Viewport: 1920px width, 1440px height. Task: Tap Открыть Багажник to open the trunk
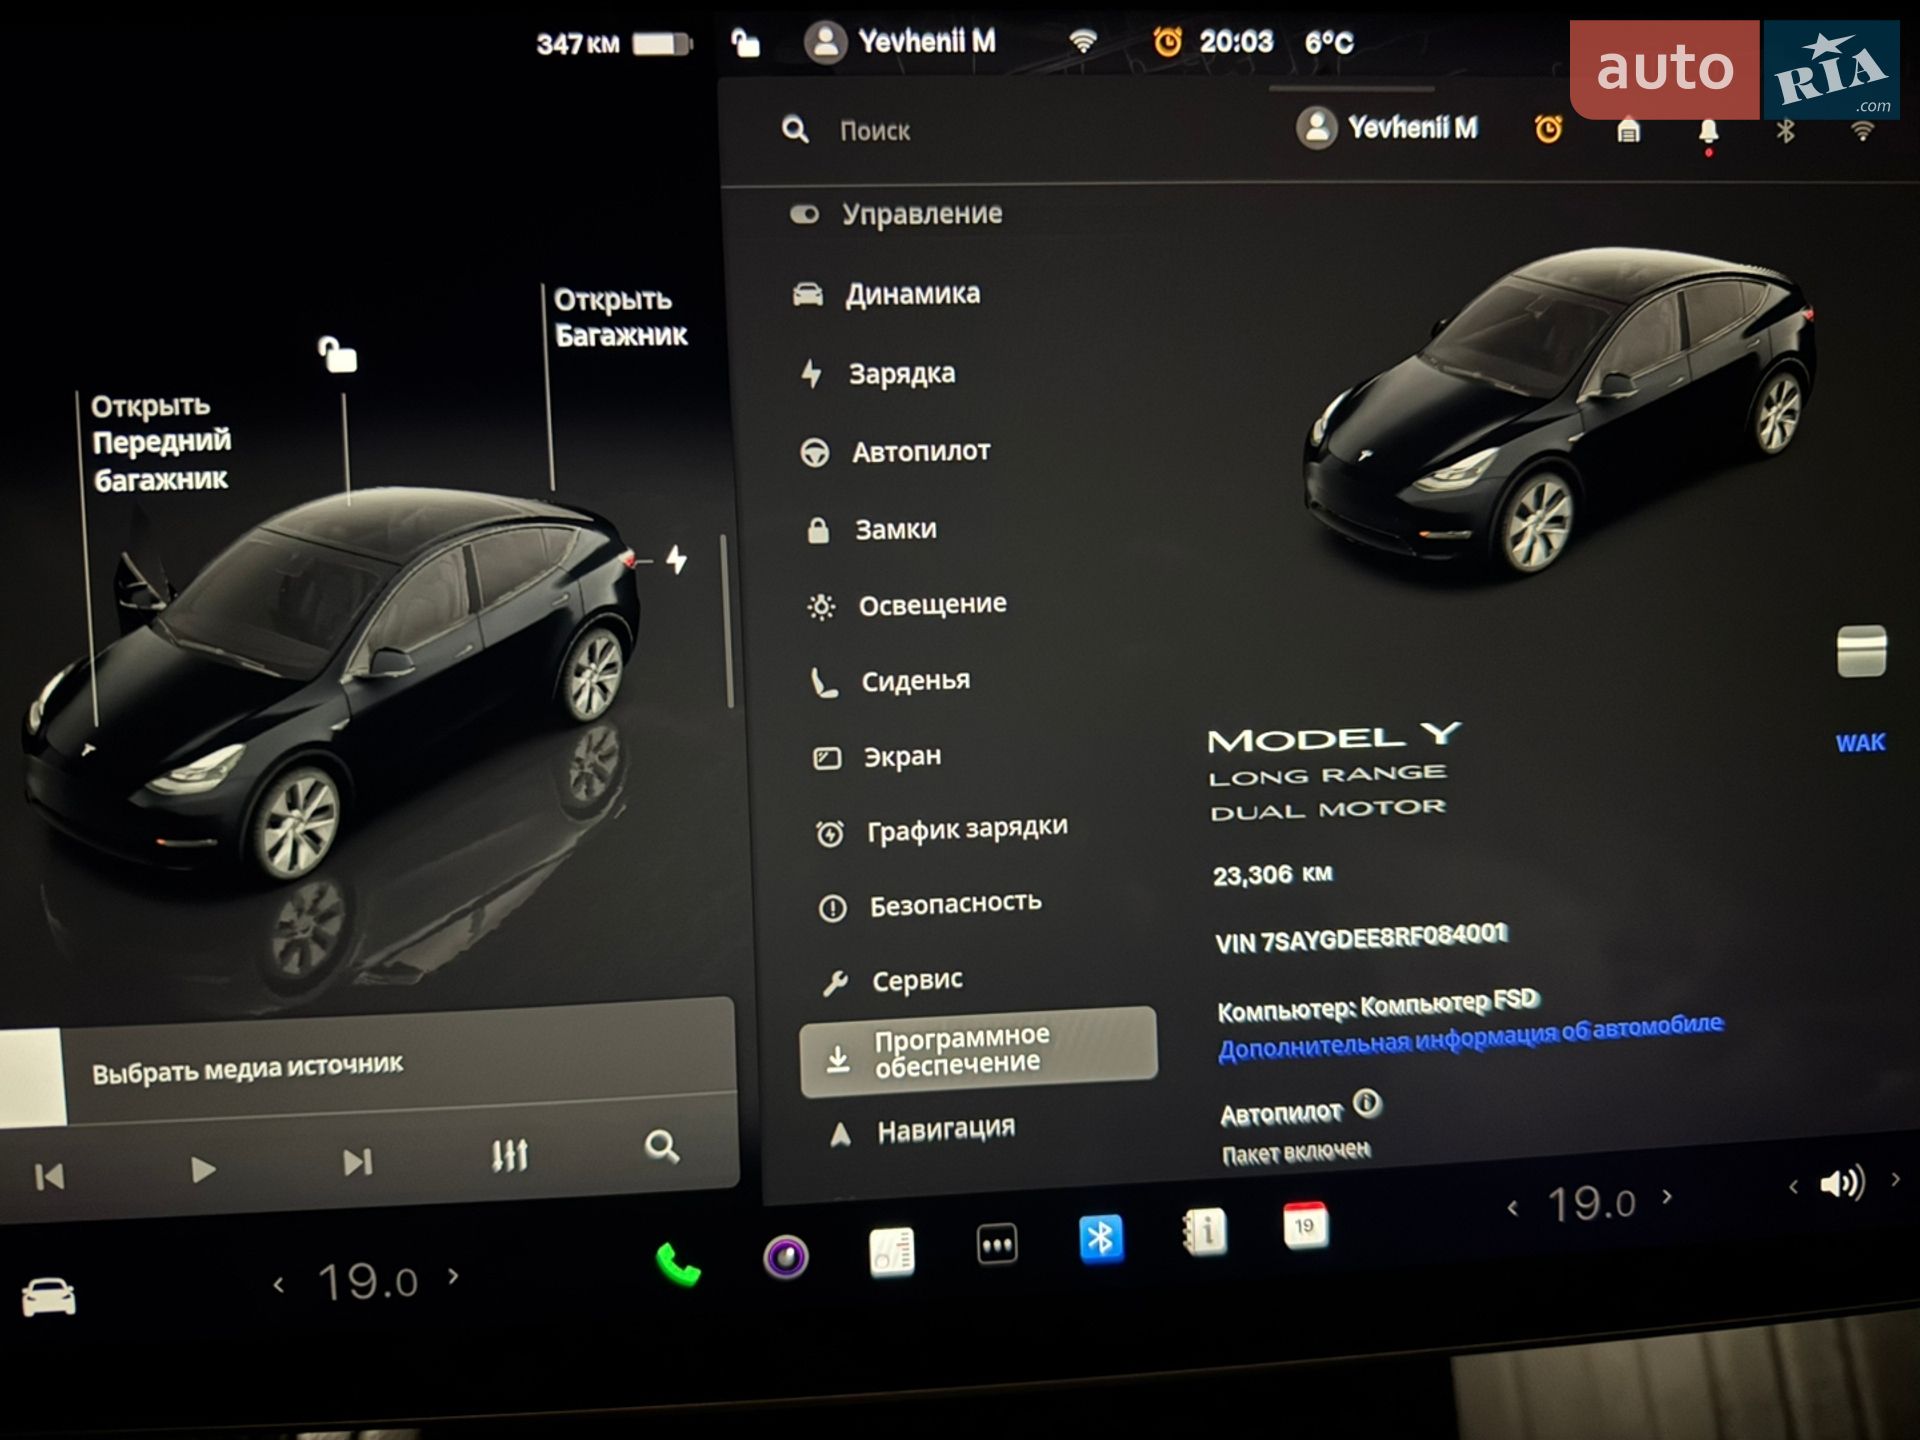click(x=620, y=317)
